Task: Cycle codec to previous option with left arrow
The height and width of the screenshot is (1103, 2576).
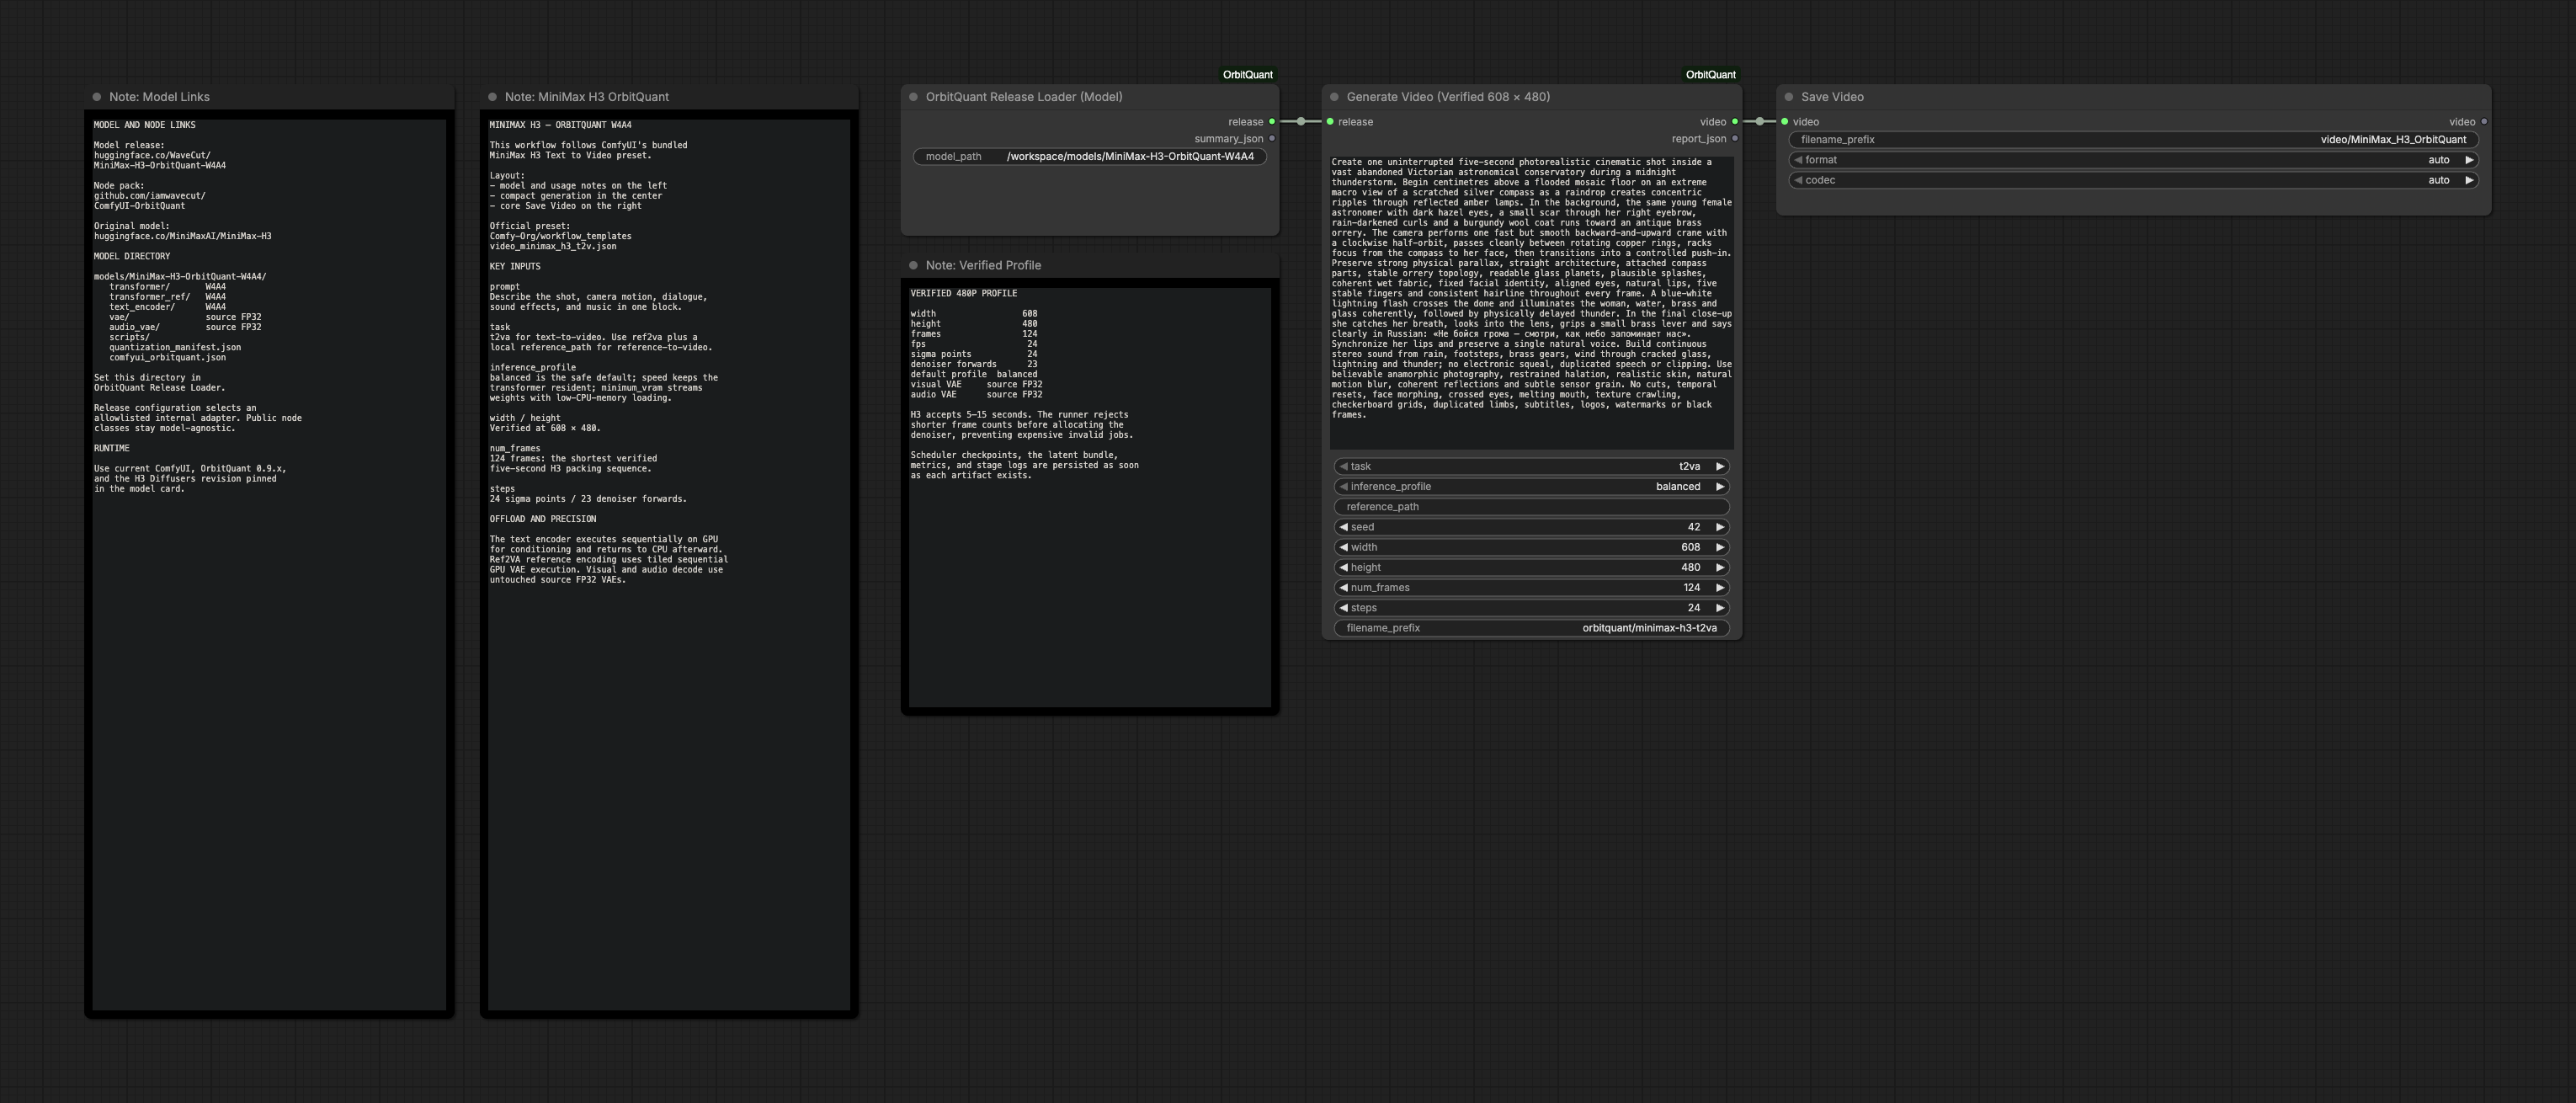Action: (1798, 180)
